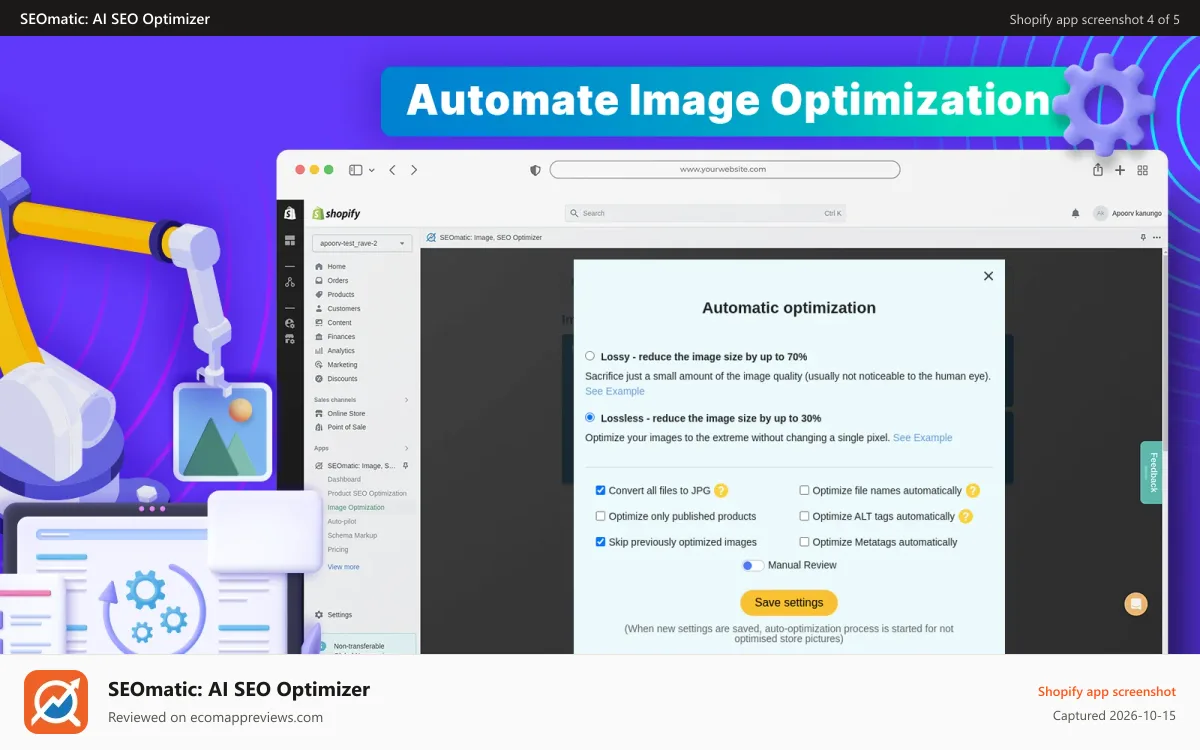Go back with the browser back arrow
This screenshot has height=750, width=1200.
coord(392,170)
